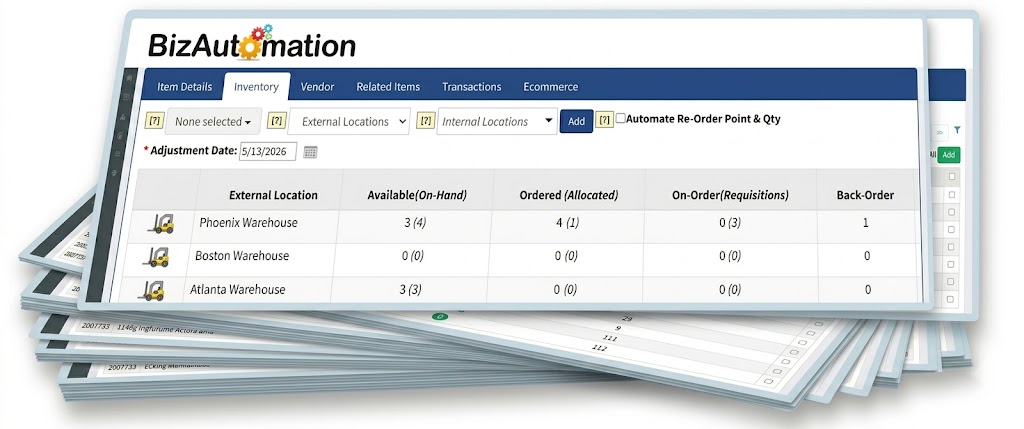Click the Adjustment Date input field

(x=268, y=151)
